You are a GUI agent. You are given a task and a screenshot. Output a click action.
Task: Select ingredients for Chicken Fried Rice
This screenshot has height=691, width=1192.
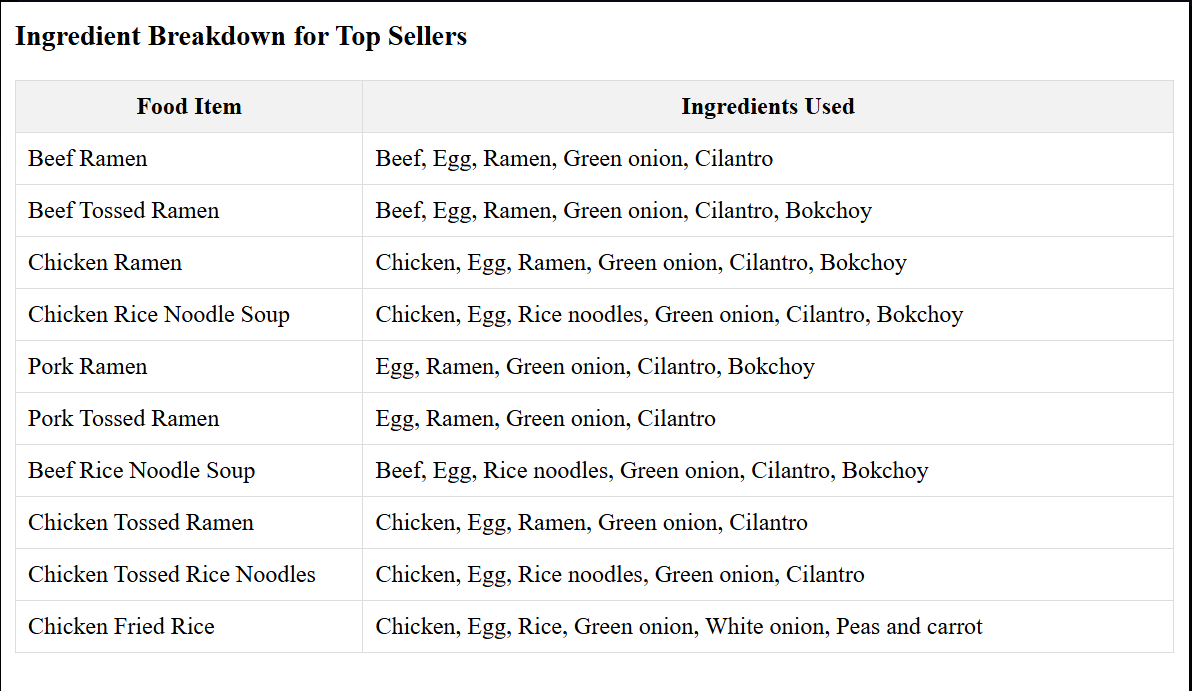point(679,627)
